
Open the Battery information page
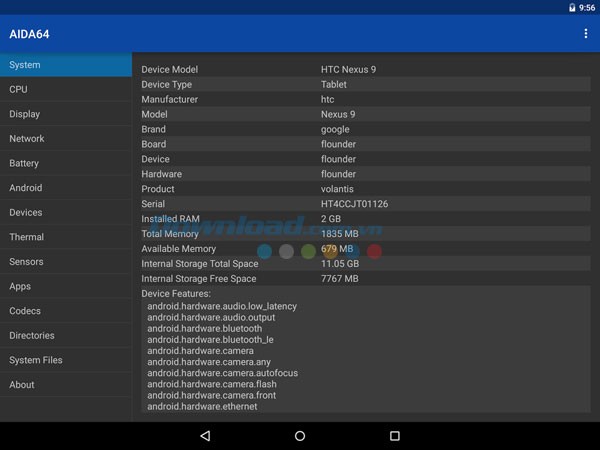[x=65, y=163]
